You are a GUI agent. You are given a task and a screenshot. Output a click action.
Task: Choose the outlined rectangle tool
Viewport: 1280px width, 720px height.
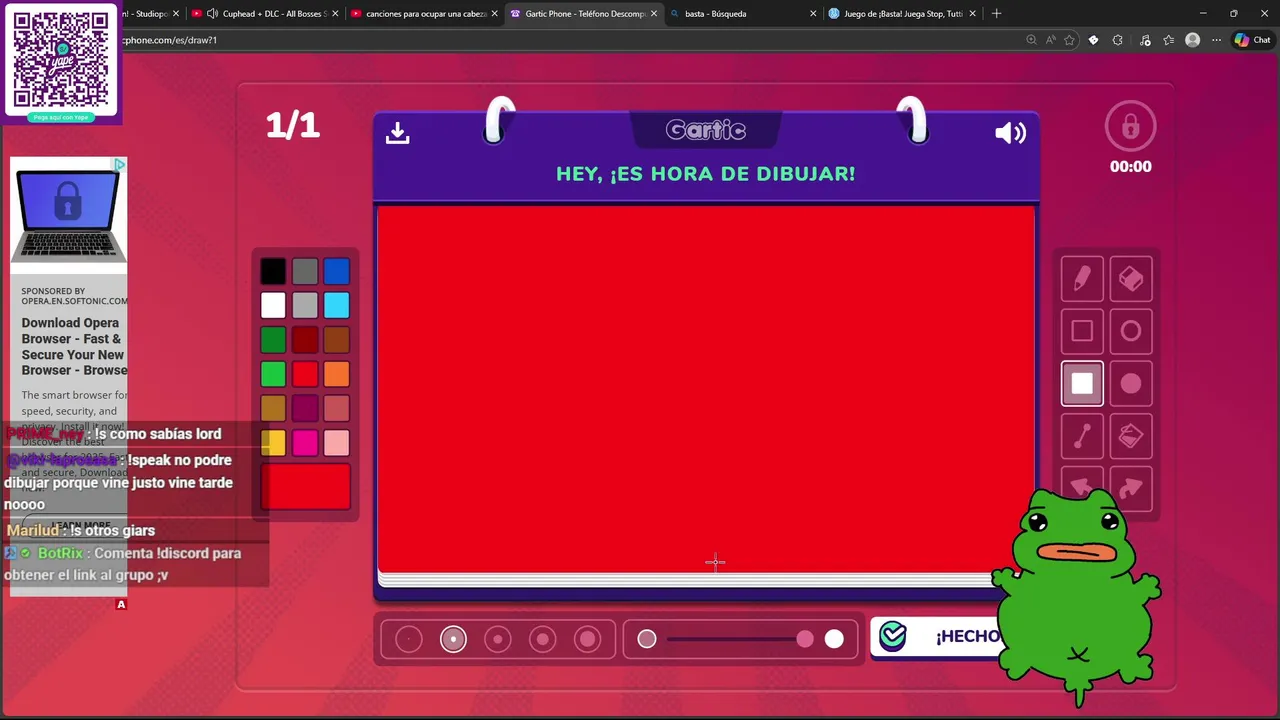1082,331
